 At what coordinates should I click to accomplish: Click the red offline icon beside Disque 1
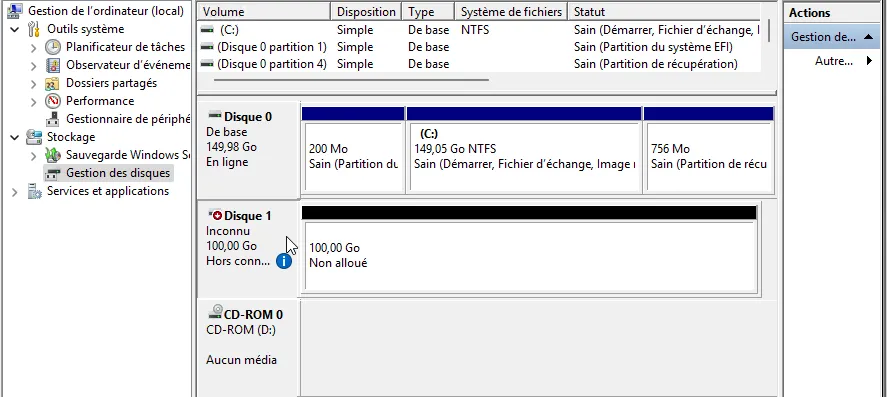click(x=216, y=215)
